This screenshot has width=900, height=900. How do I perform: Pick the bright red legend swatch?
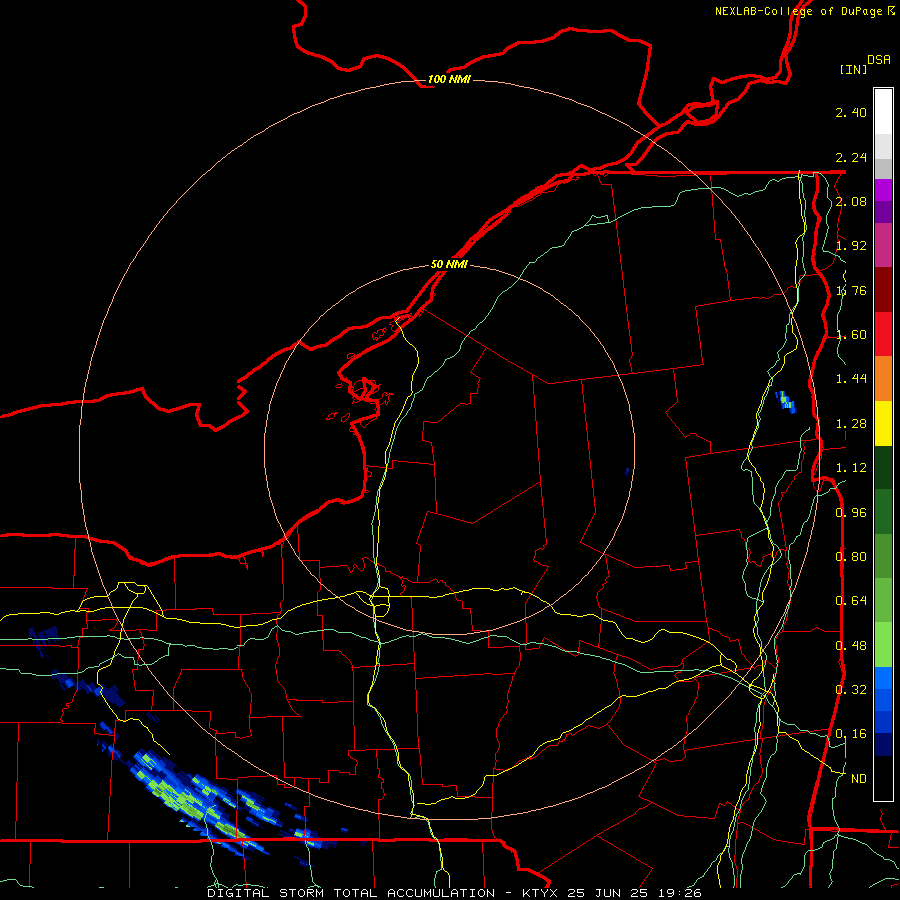point(883,334)
